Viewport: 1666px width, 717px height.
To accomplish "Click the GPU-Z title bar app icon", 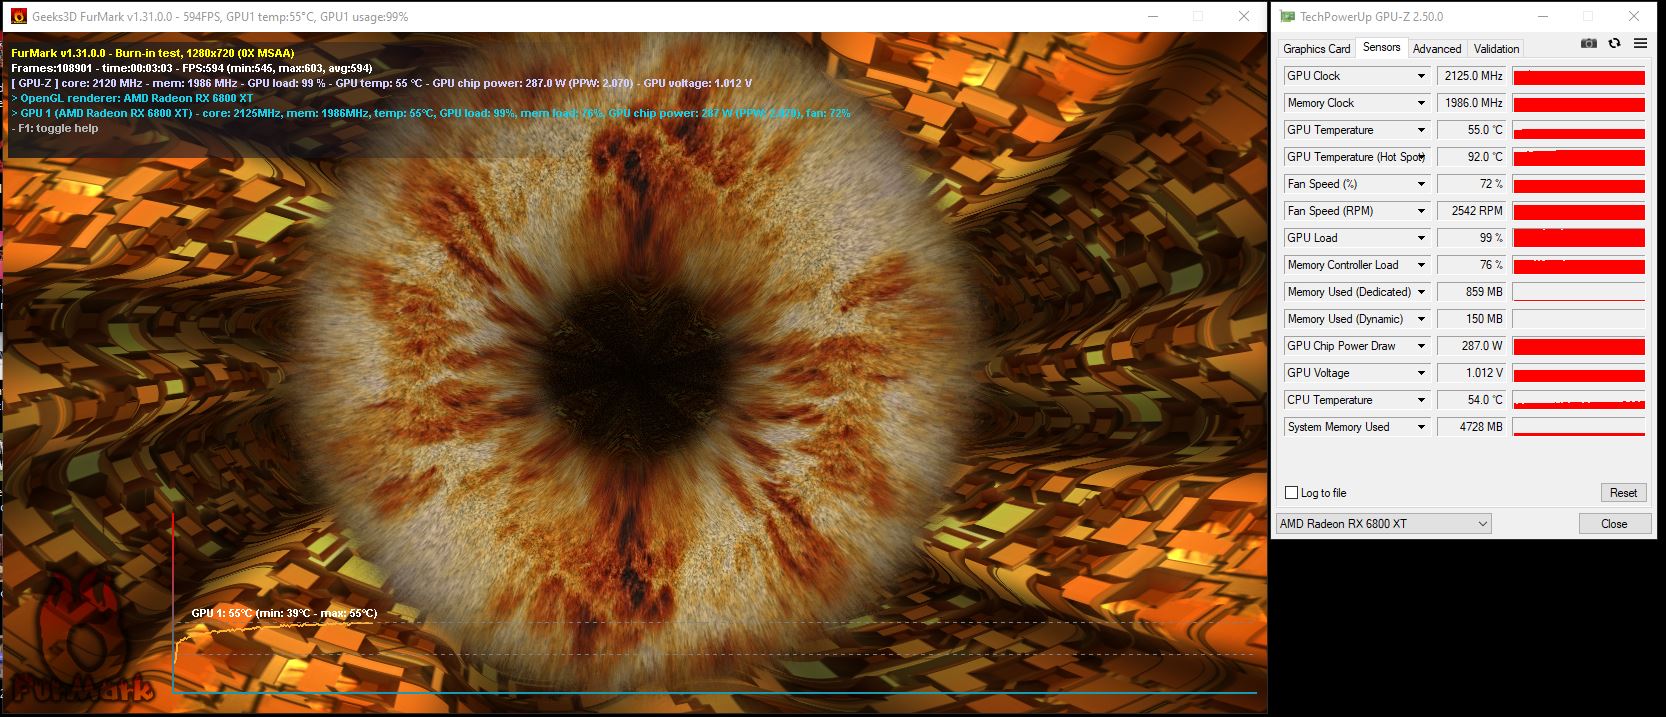I will (1287, 17).
